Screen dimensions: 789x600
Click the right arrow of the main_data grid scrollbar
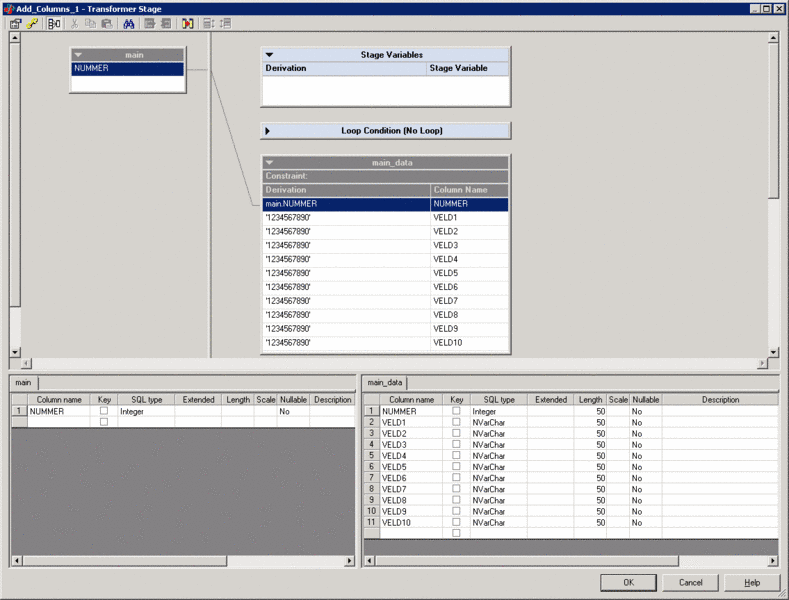[x=773, y=560]
